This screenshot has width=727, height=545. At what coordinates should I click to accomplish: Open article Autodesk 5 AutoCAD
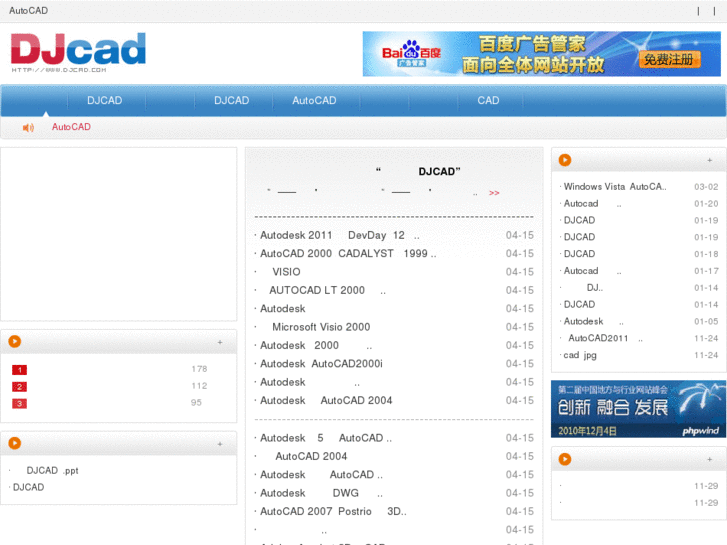coord(326,438)
